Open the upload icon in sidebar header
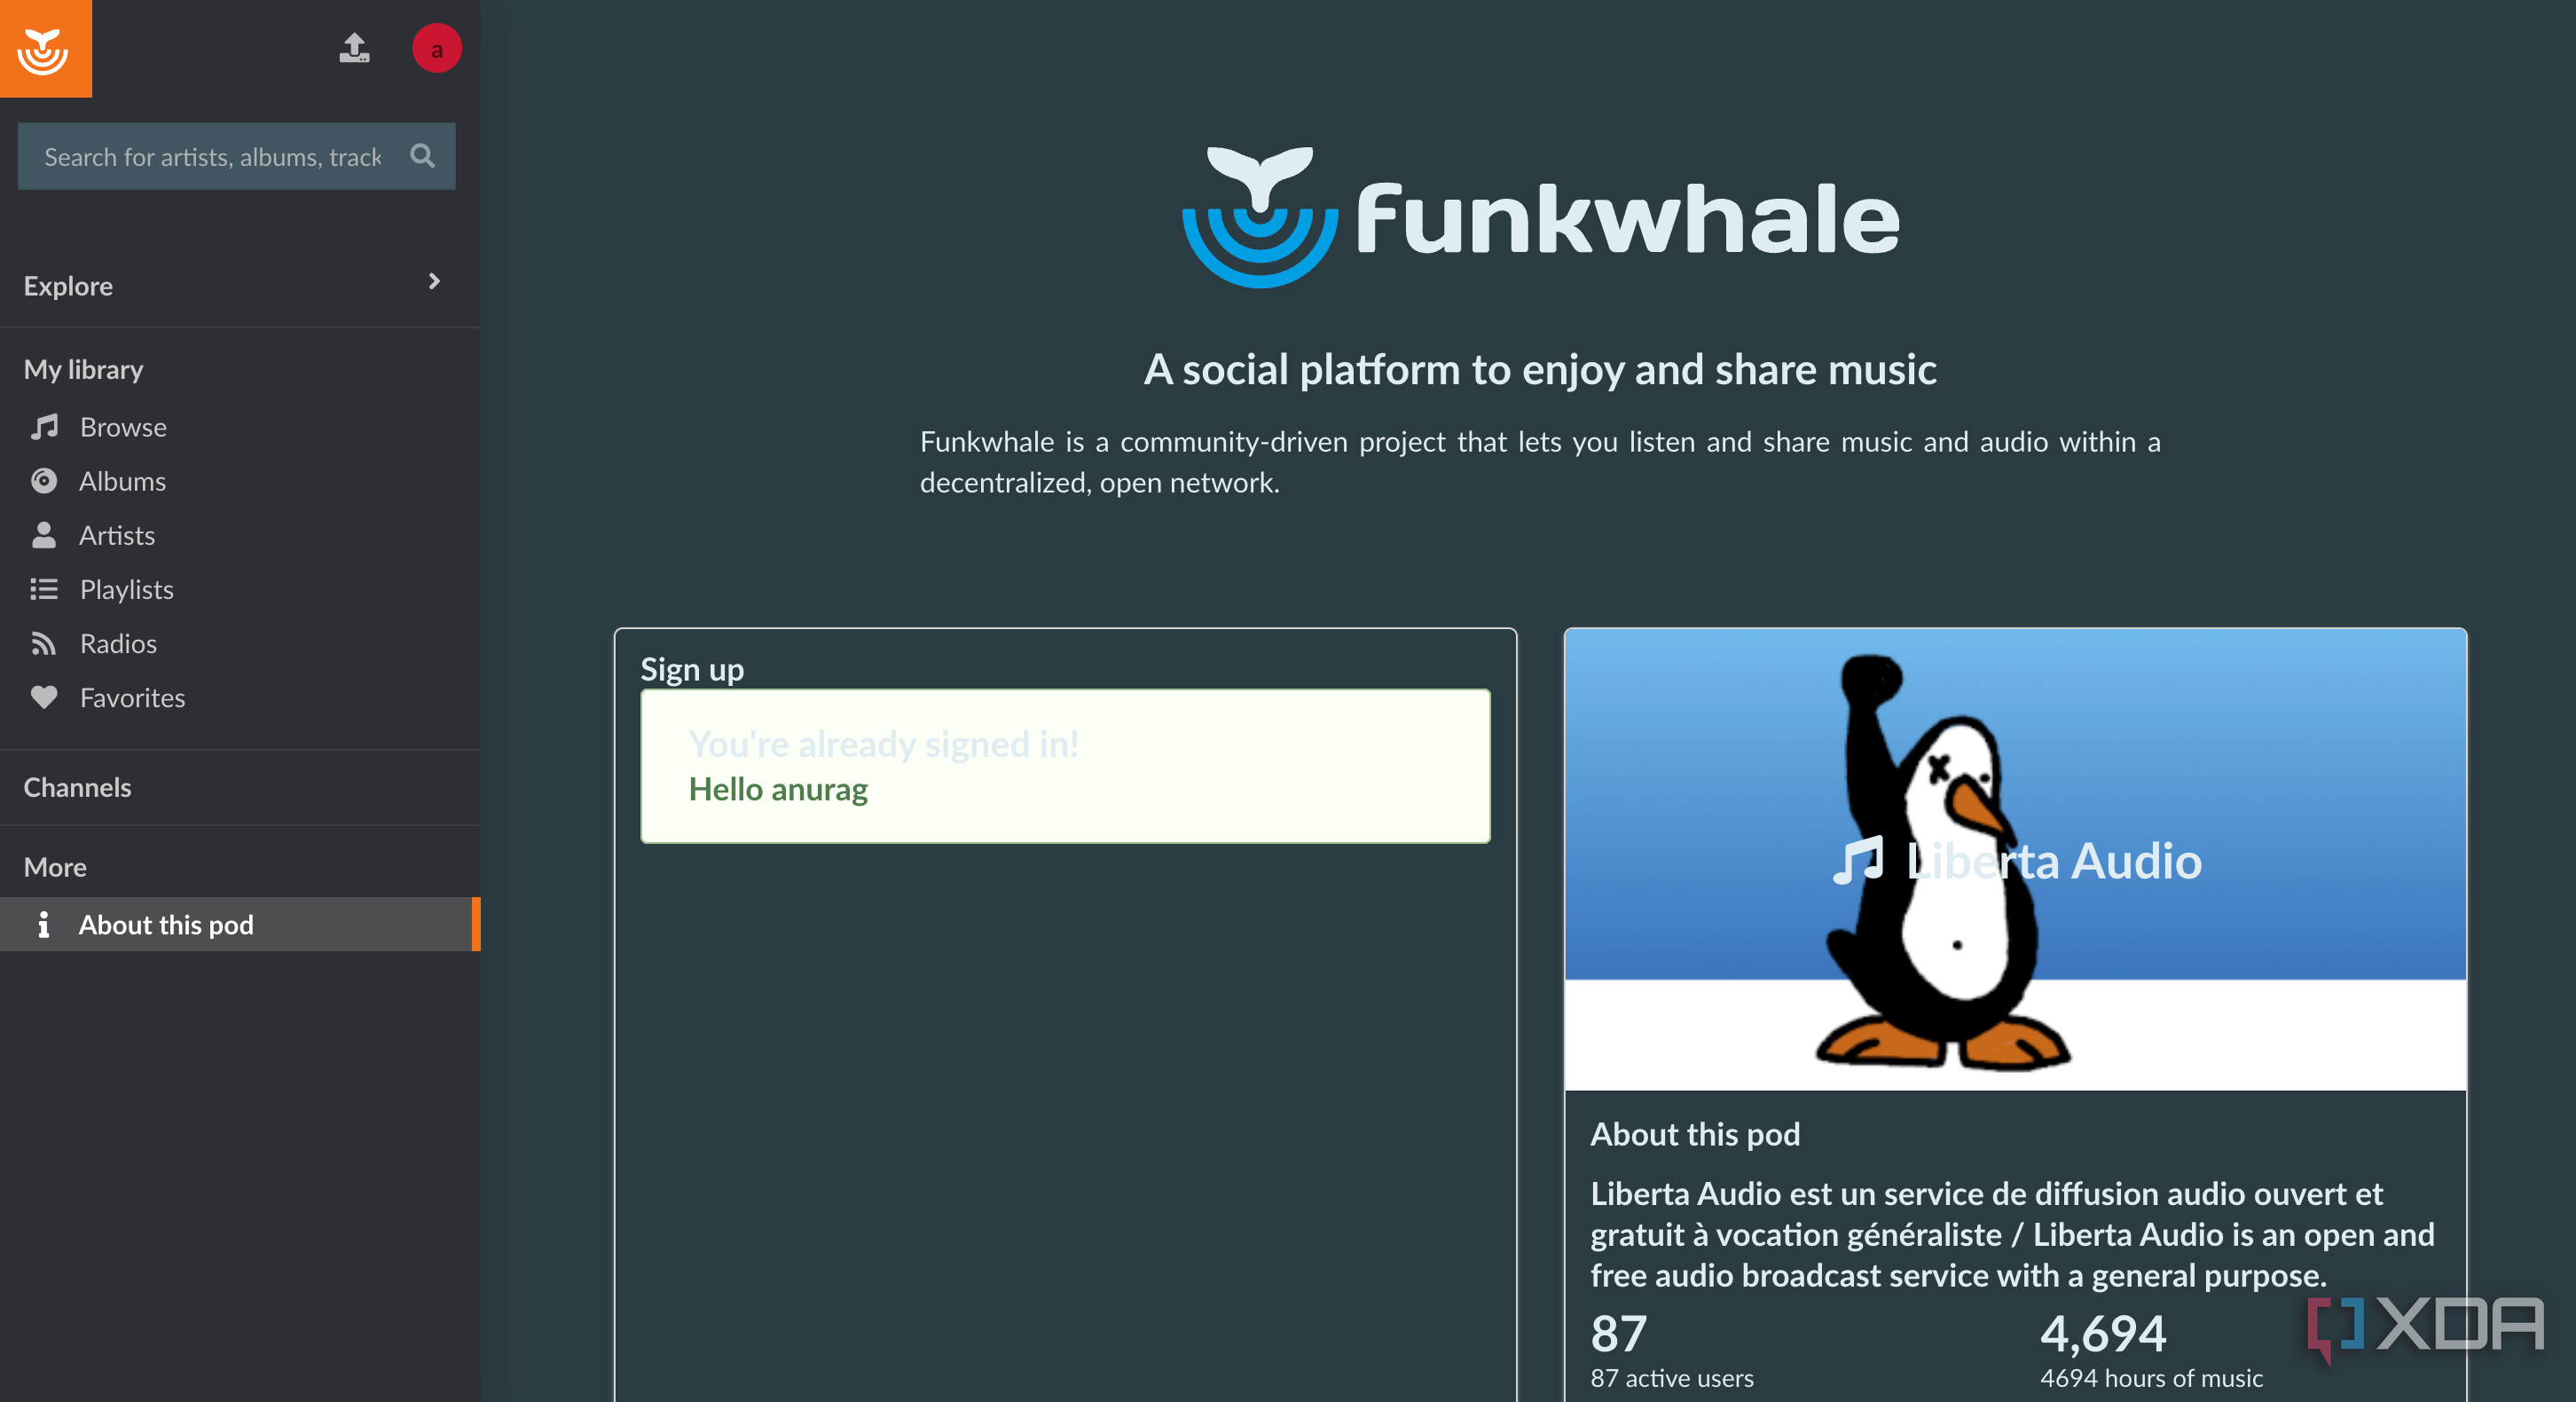 pos(354,48)
